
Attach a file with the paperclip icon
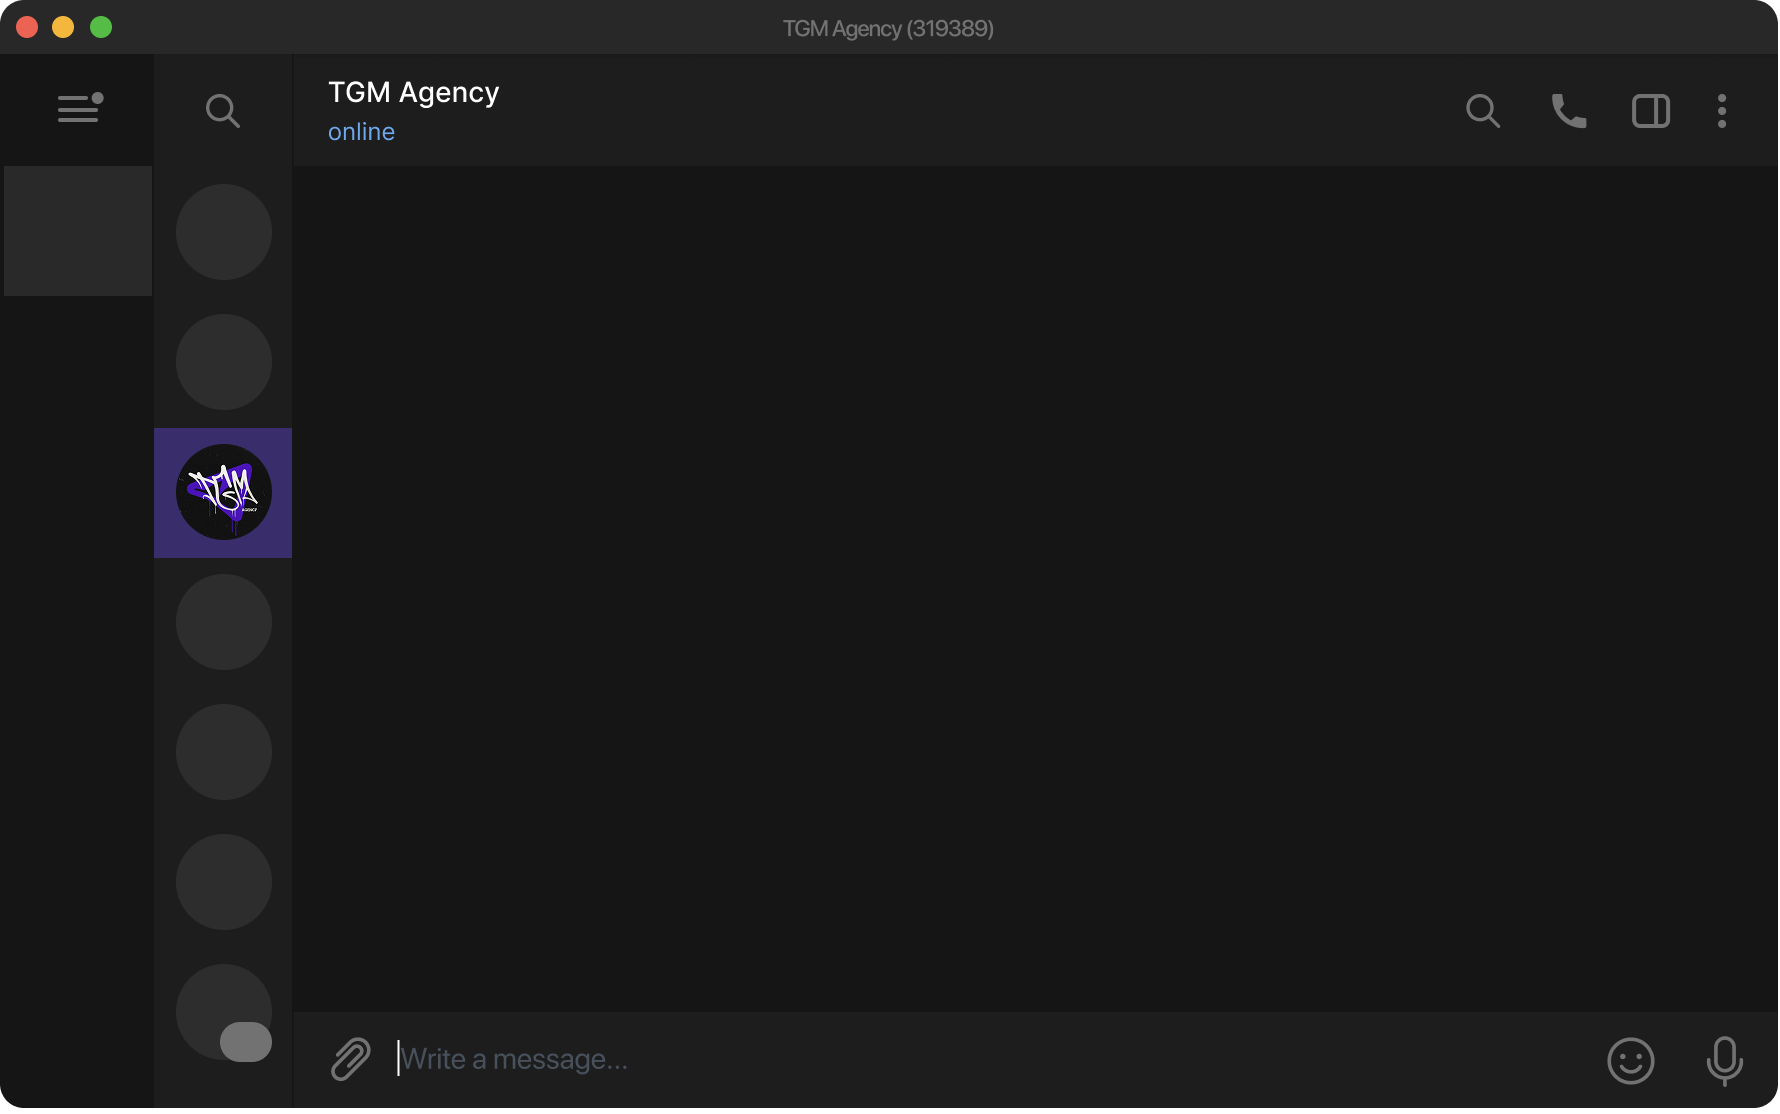pos(351,1059)
